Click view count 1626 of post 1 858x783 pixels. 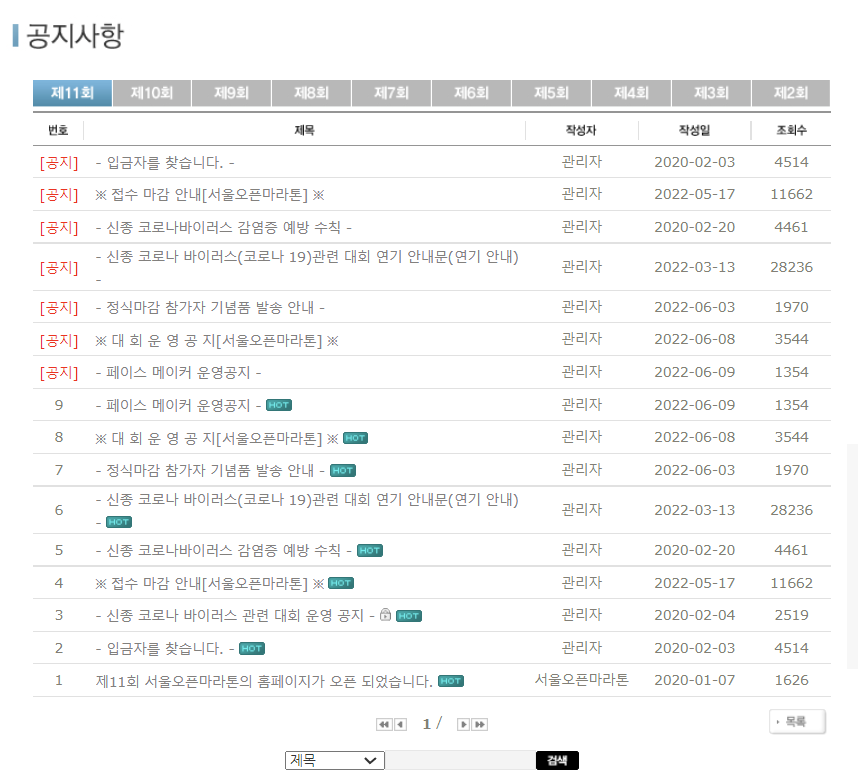click(791, 680)
